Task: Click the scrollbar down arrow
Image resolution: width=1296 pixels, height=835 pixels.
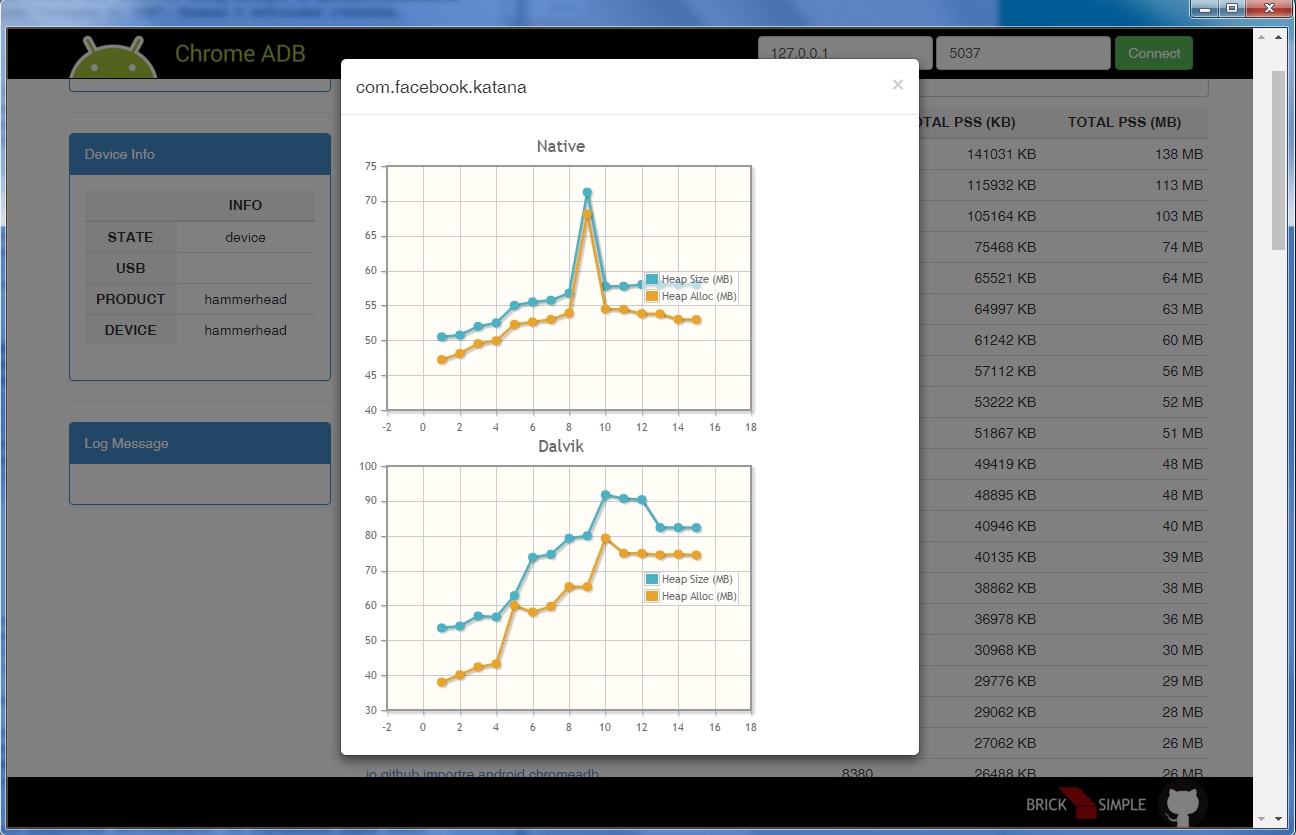Action: click(1278, 819)
